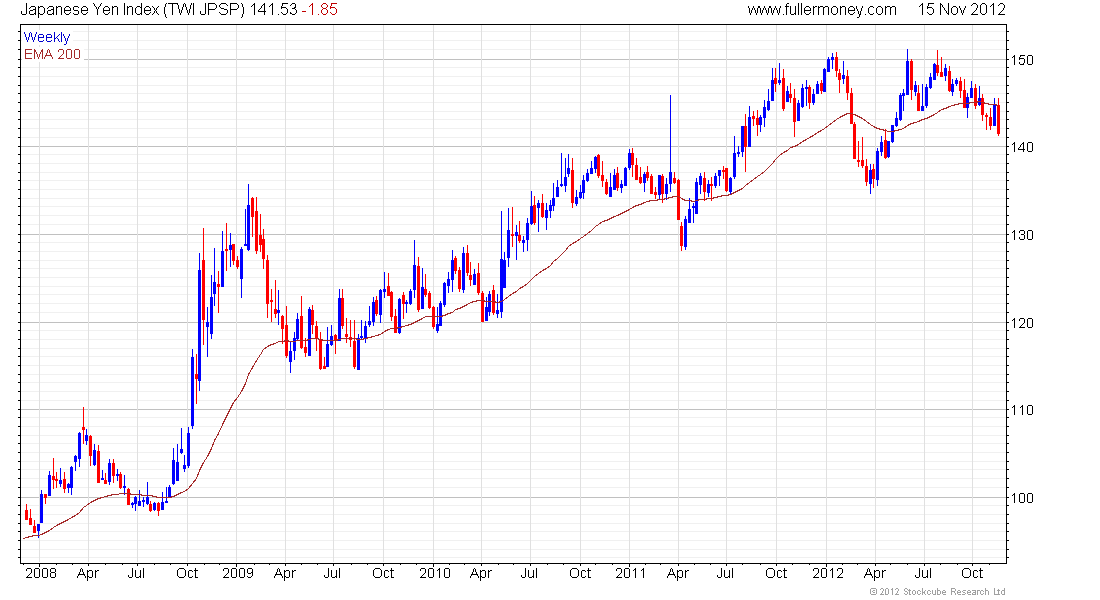Click the date '15 Nov 2012'
This screenshot has width=1100, height=600.
(x=961, y=10)
